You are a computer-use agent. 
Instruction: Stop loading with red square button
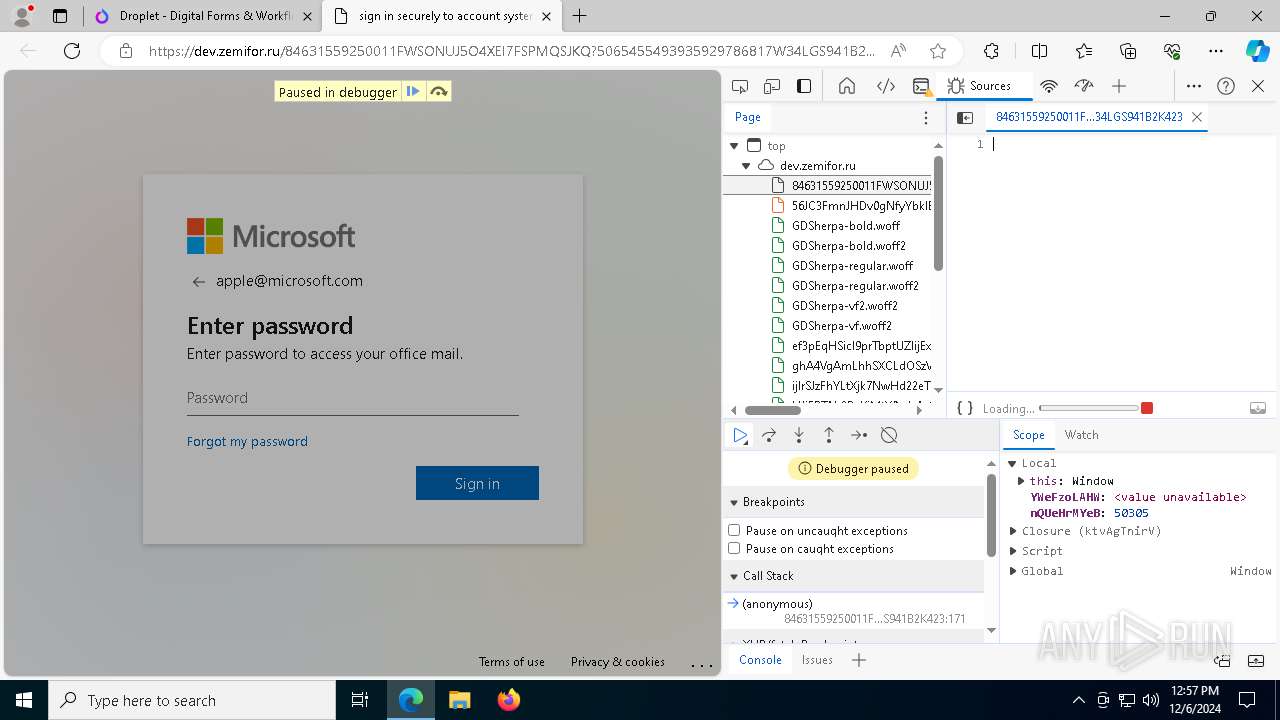click(1147, 408)
